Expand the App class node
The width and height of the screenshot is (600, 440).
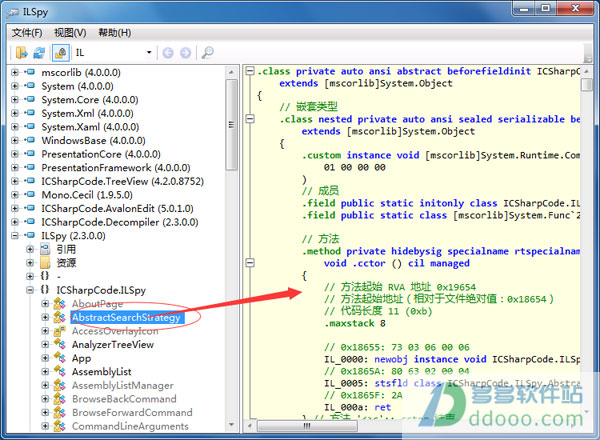(x=45, y=358)
